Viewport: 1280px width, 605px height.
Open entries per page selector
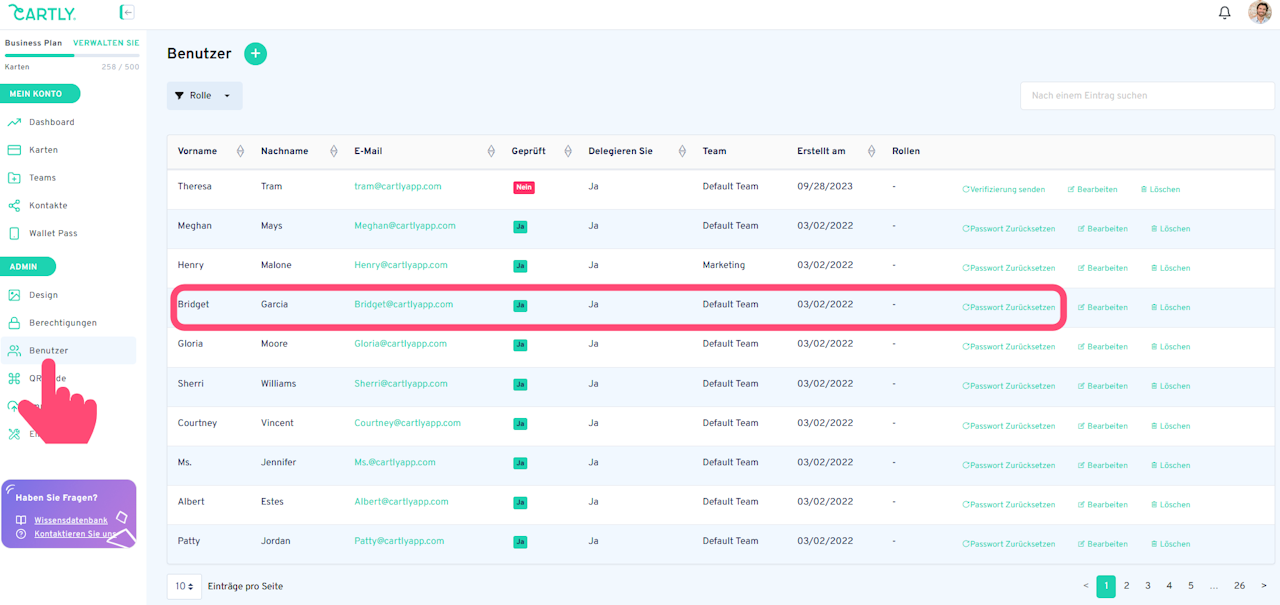184,586
